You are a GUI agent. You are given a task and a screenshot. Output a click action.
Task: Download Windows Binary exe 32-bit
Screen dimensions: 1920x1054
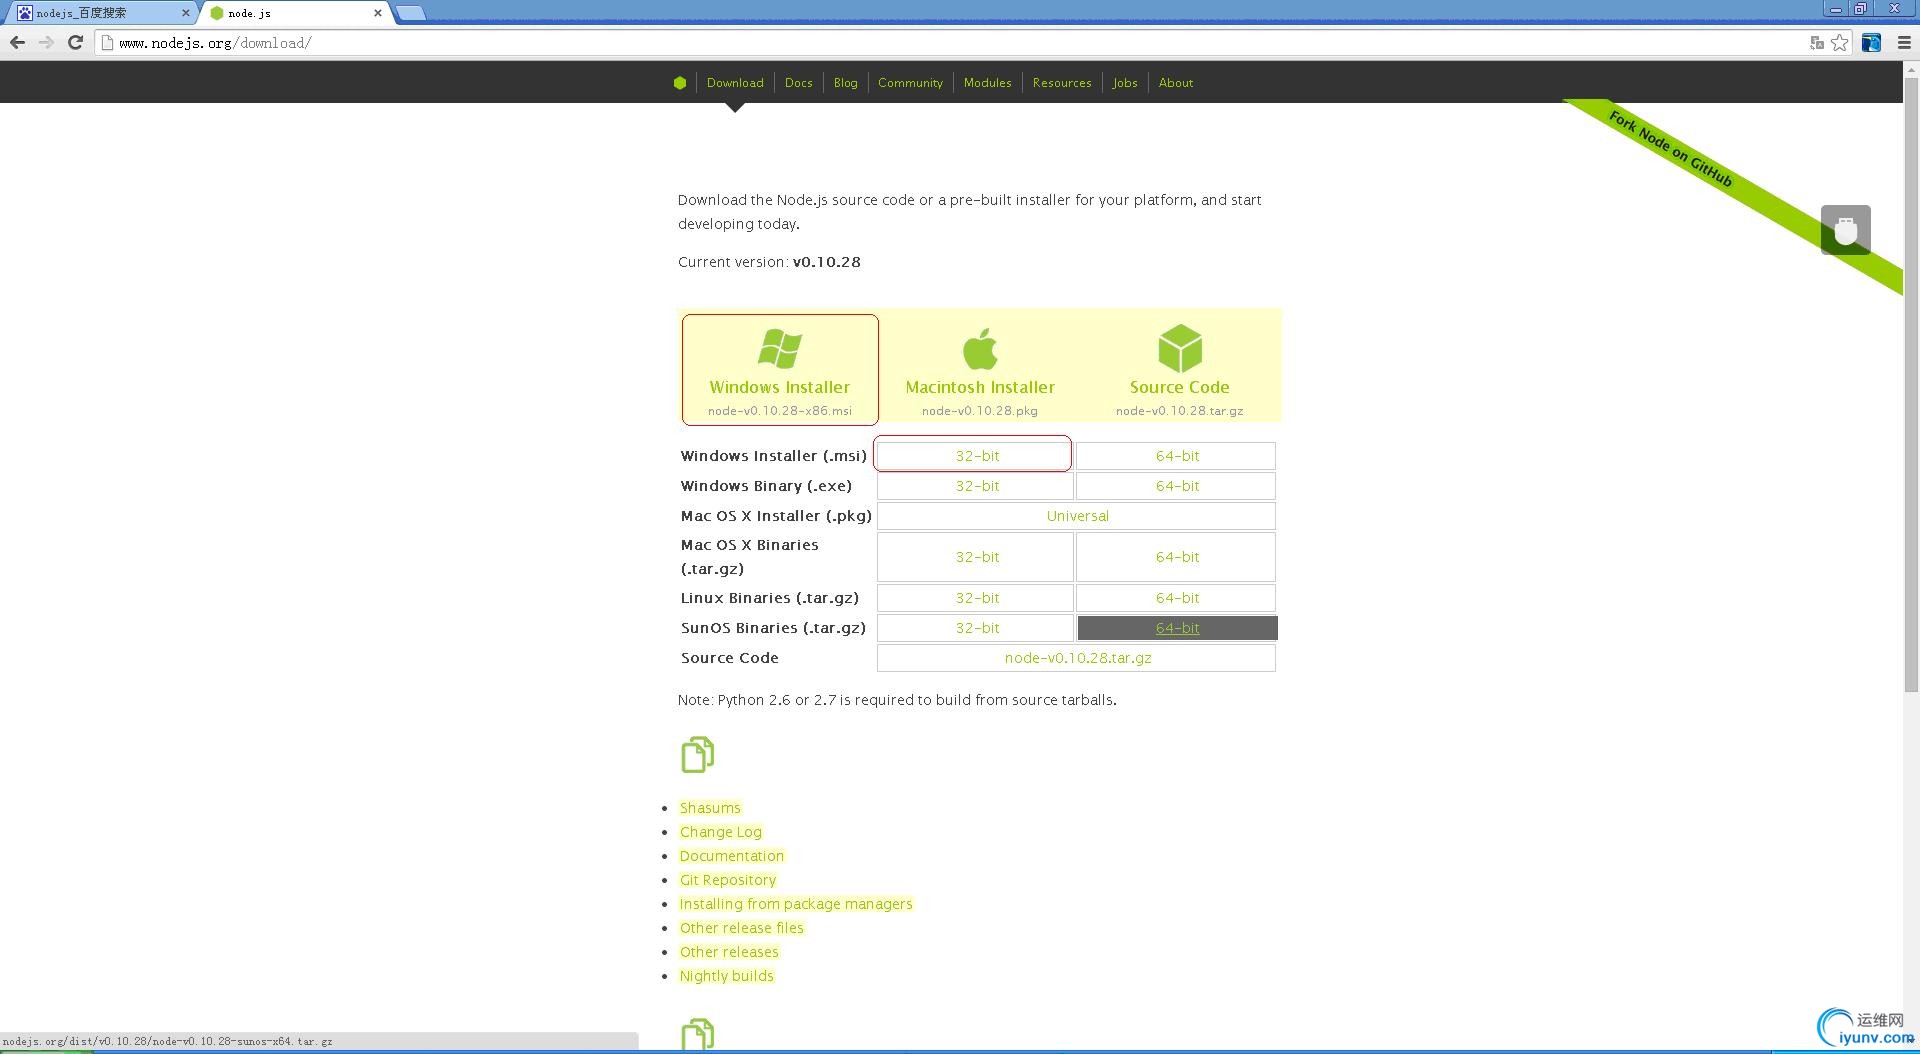976,486
